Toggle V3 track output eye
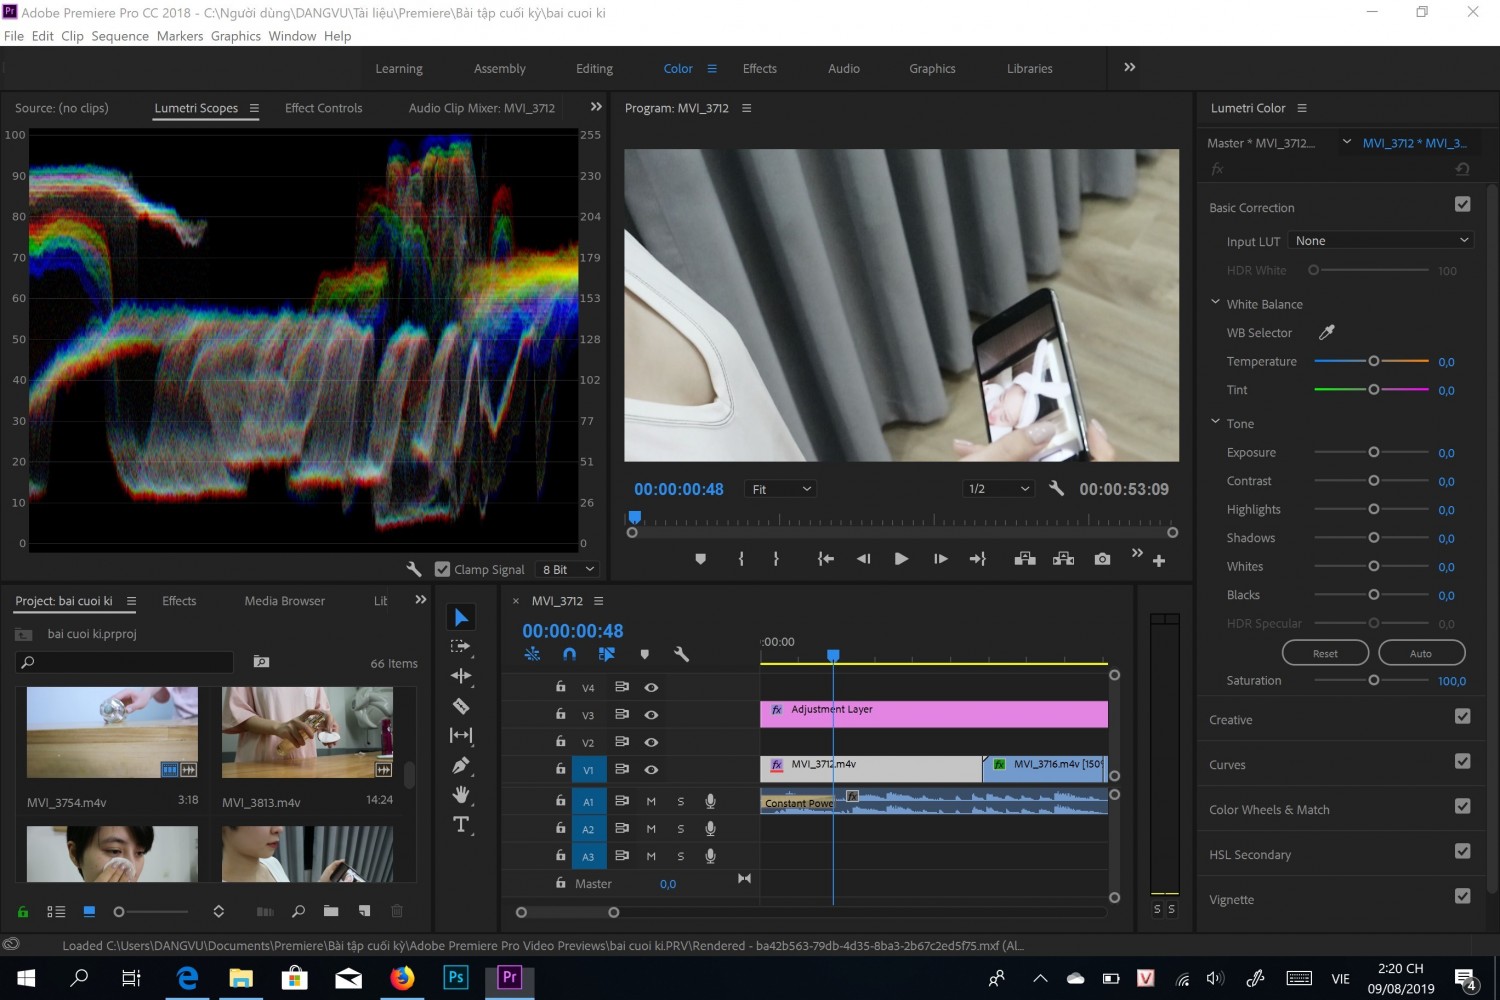1500x1000 pixels. click(651, 715)
